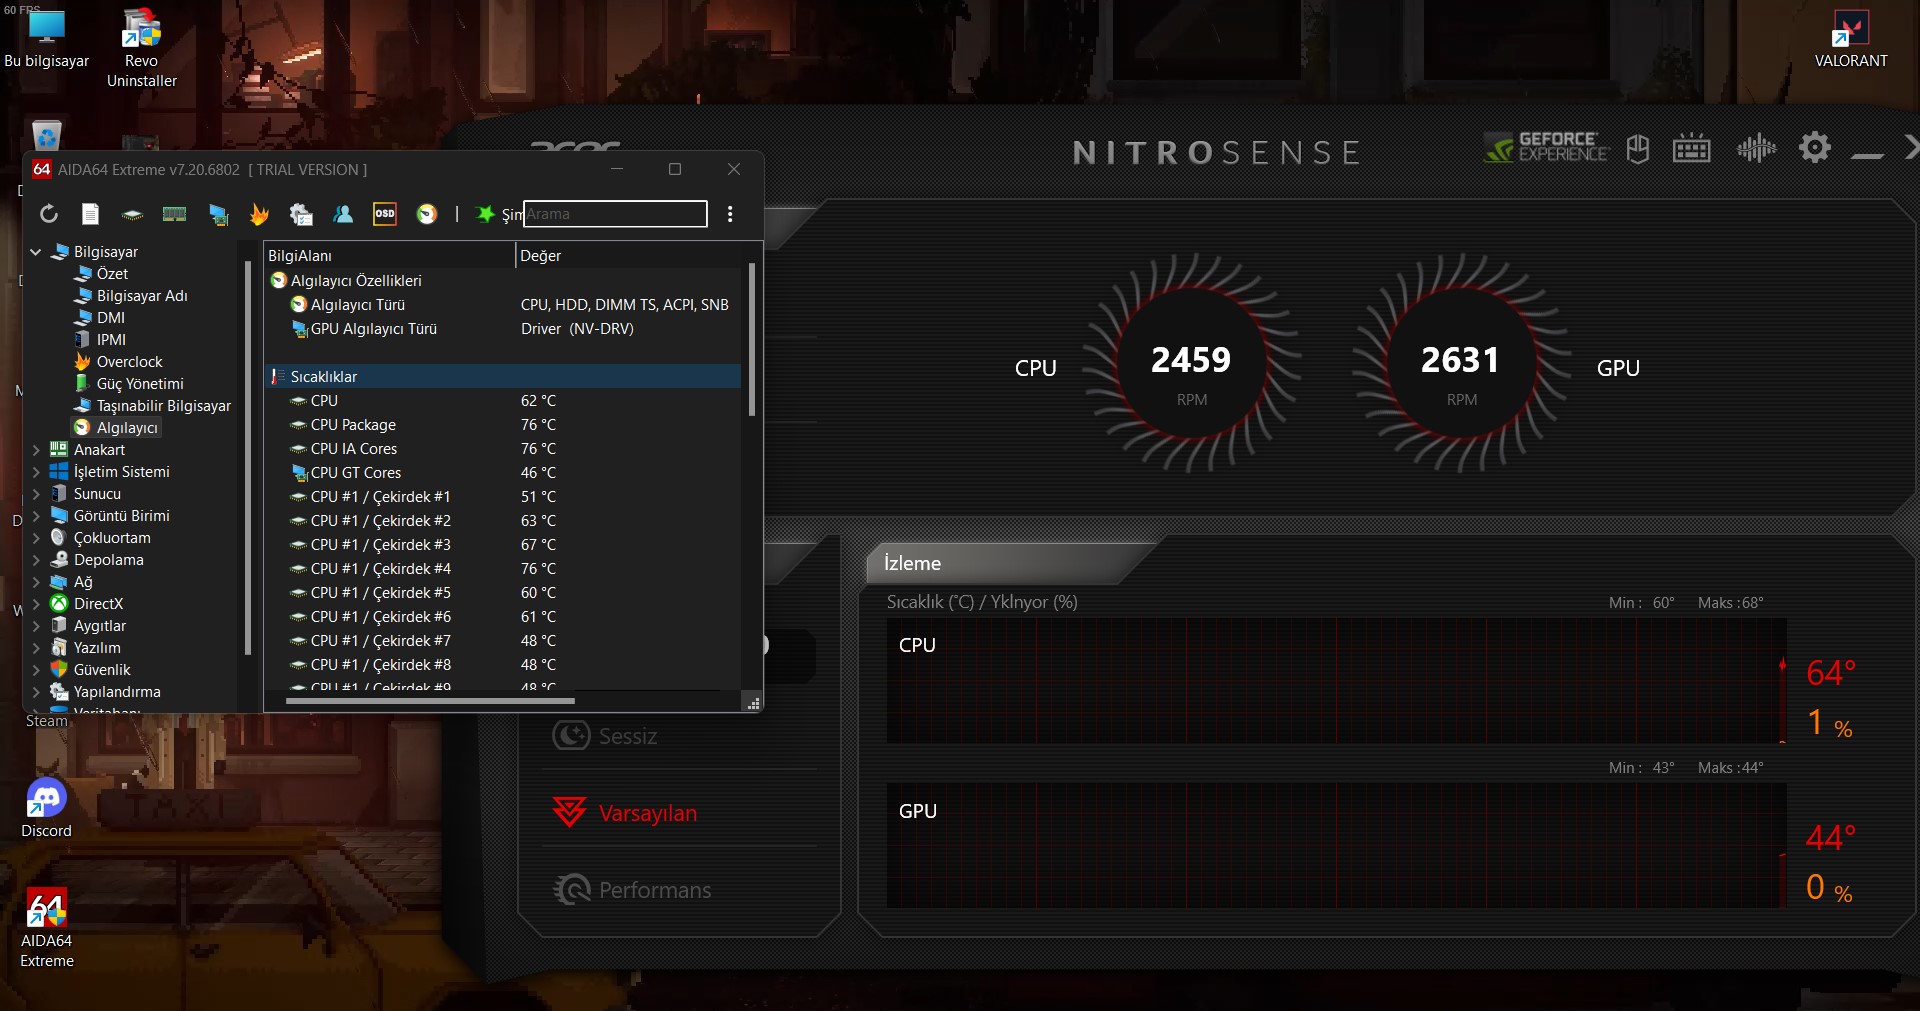Viewport: 1920px width, 1011px height.
Task: Click the gauge SensorPanel icon in AIDA64 toolbar
Action: 427,214
